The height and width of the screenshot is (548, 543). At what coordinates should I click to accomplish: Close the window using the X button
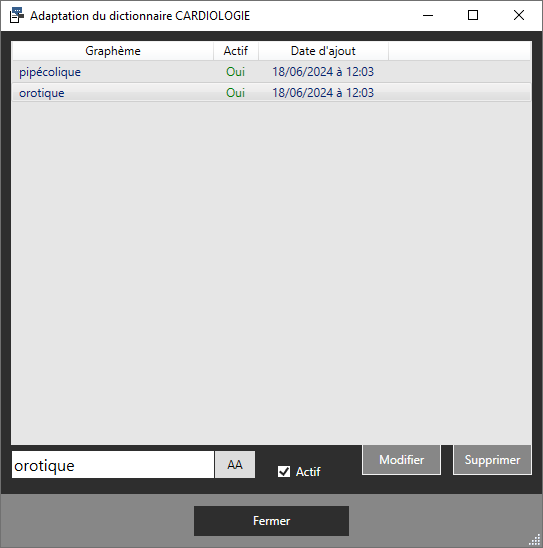[519, 15]
